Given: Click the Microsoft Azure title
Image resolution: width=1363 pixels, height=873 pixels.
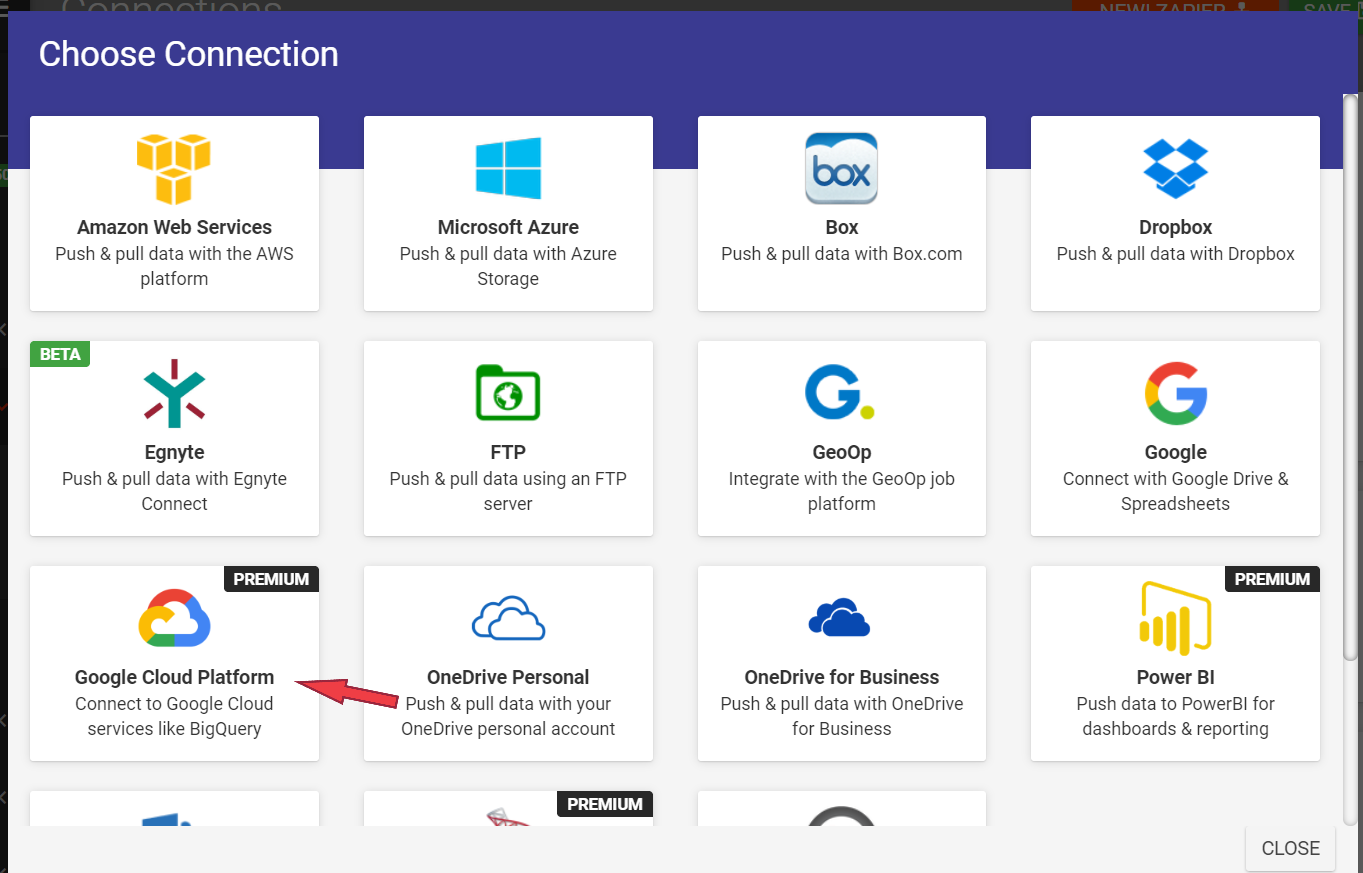Looking at the screenshot, I should [x=508, y=227].
